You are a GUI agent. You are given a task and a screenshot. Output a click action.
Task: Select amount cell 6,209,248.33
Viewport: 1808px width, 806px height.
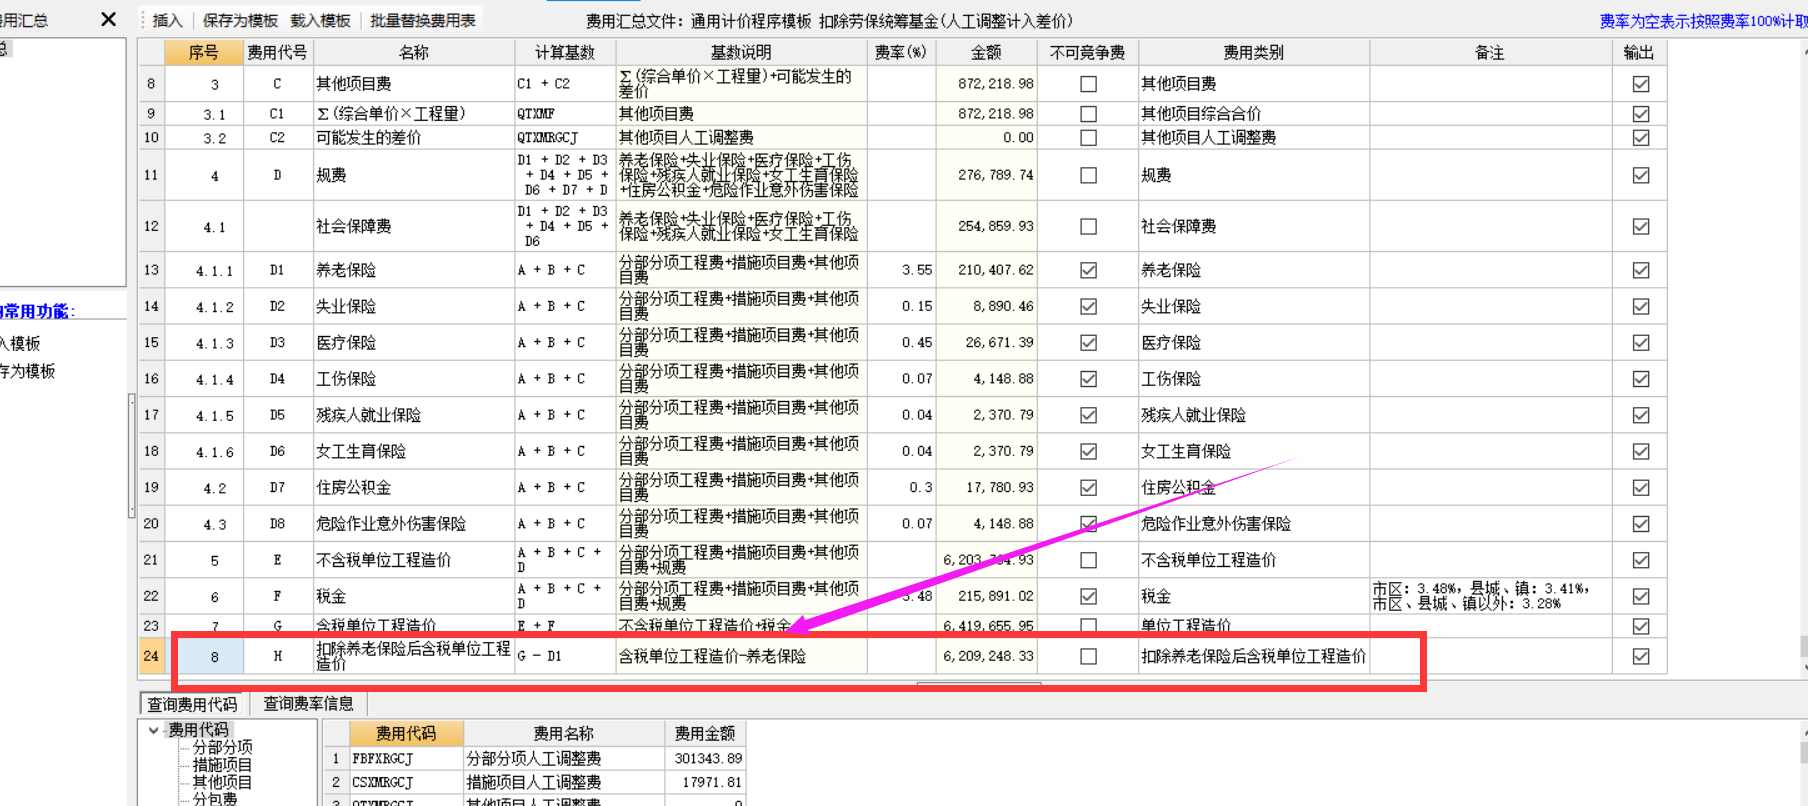(986, 656)
